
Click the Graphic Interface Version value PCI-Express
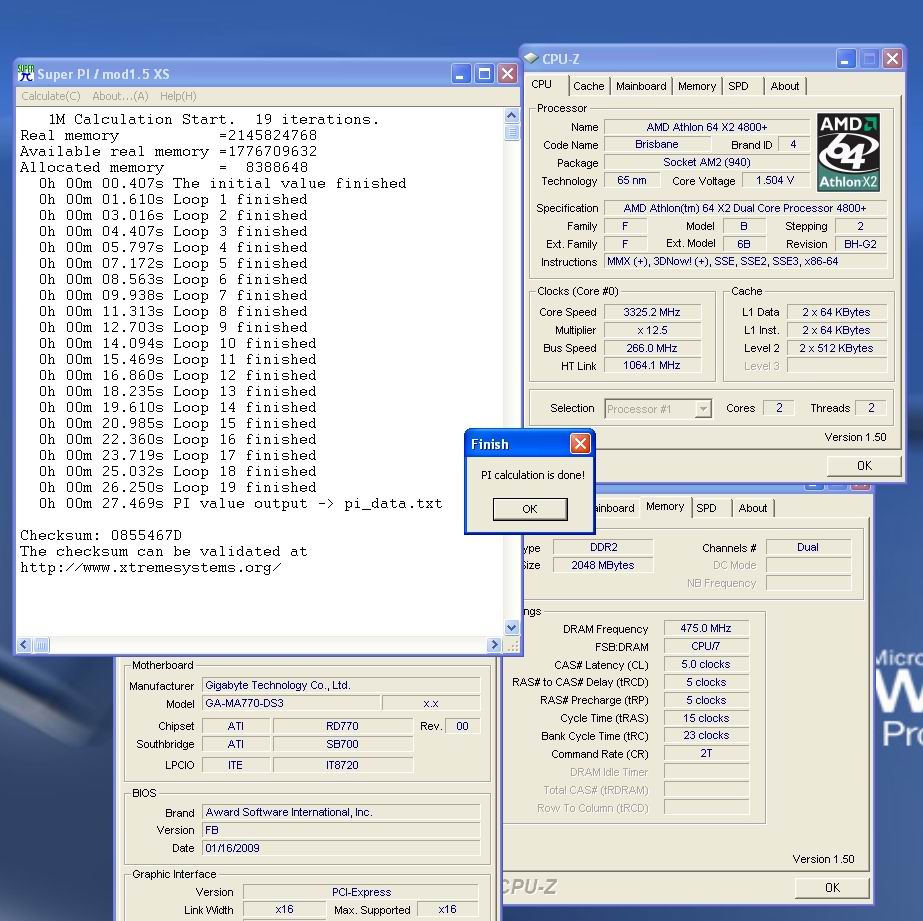[361, 892]
